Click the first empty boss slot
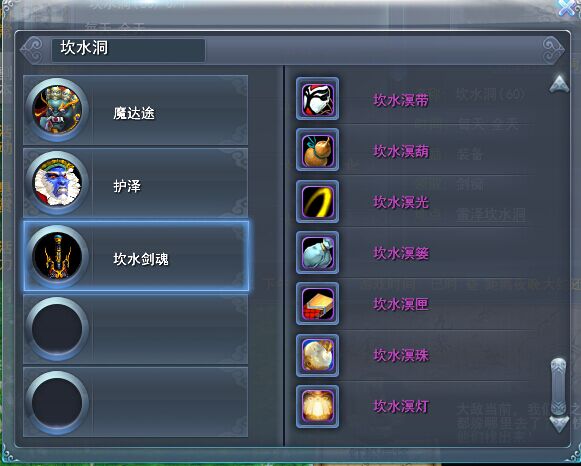 tap(136, 329)
